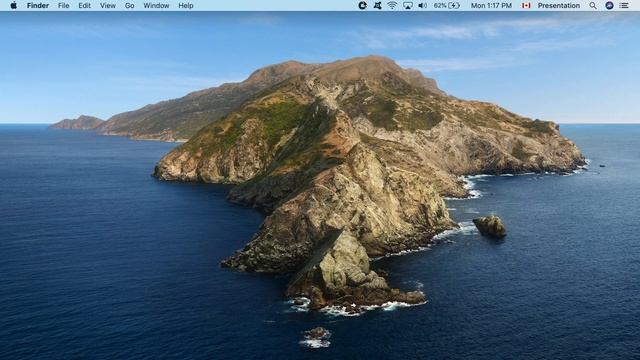Image resolution: width=640 pixels, height=360 pixels.
Task: Click the menu bar icon left of Wi-Fi
Action: (x=378, y=5)
